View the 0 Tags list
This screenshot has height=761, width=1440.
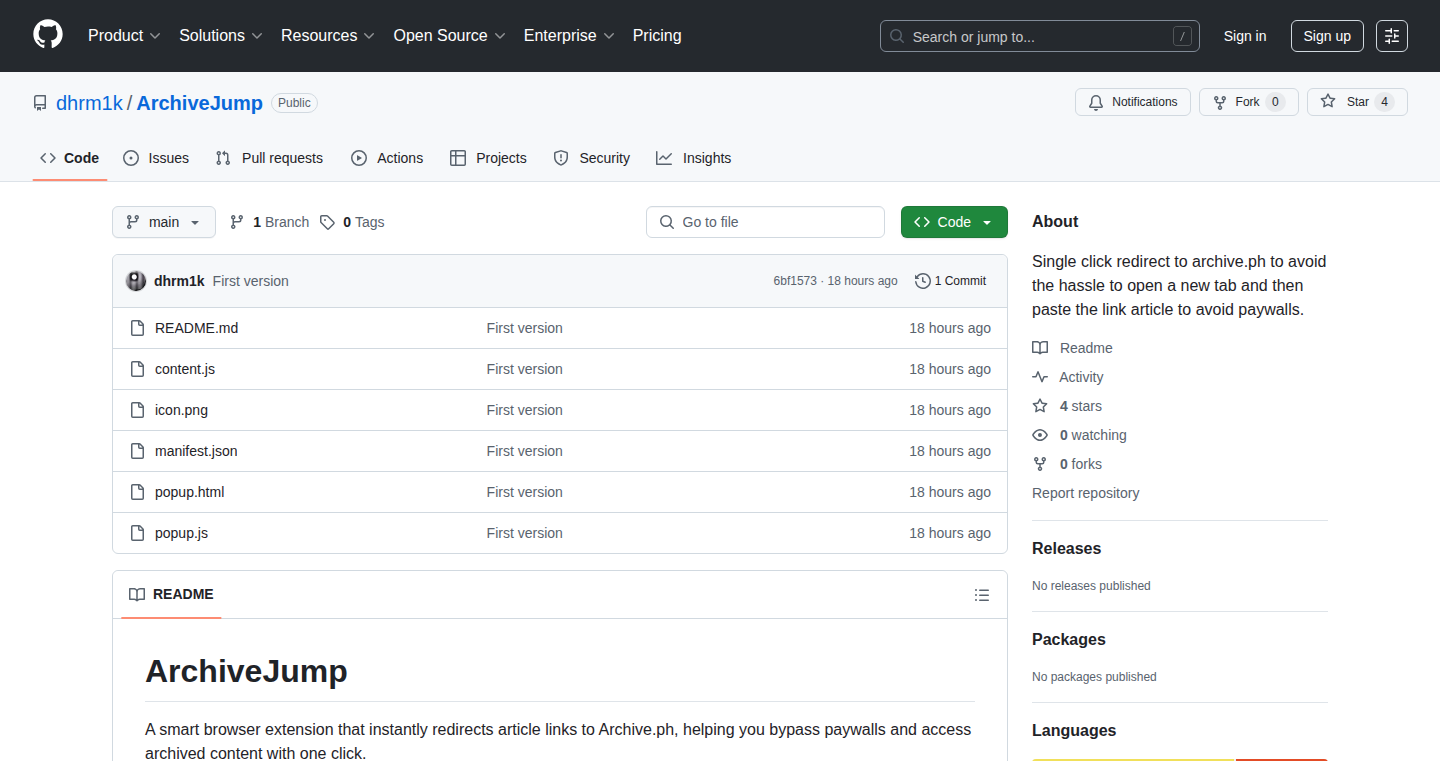coord(352,222)
